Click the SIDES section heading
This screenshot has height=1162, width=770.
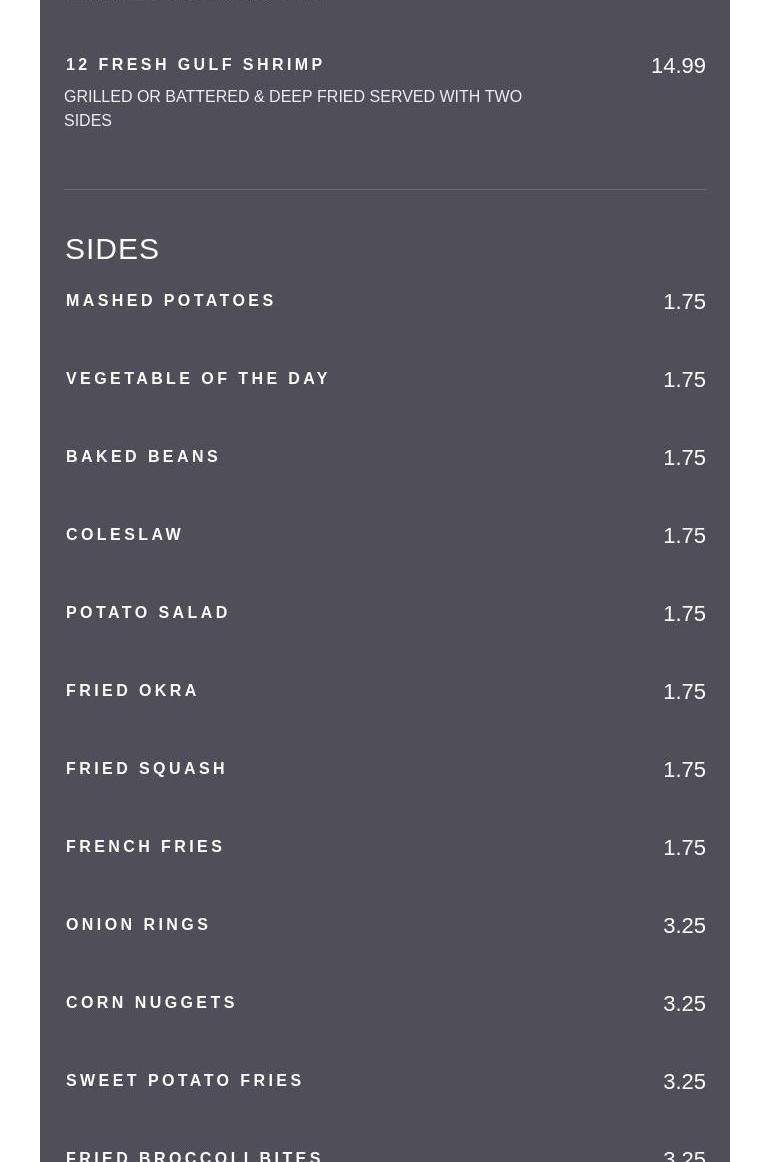(112, 249)
